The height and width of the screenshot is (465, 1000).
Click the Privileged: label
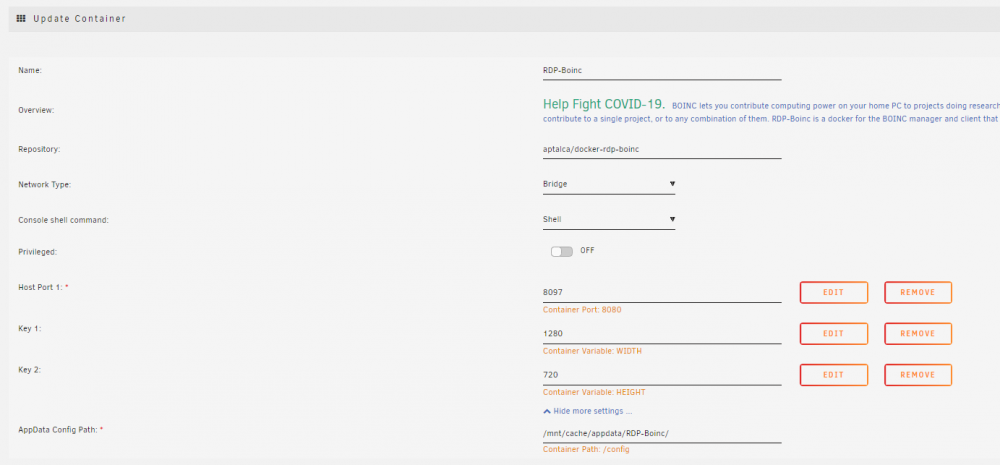pyautogui.click(x=38, y=252)
